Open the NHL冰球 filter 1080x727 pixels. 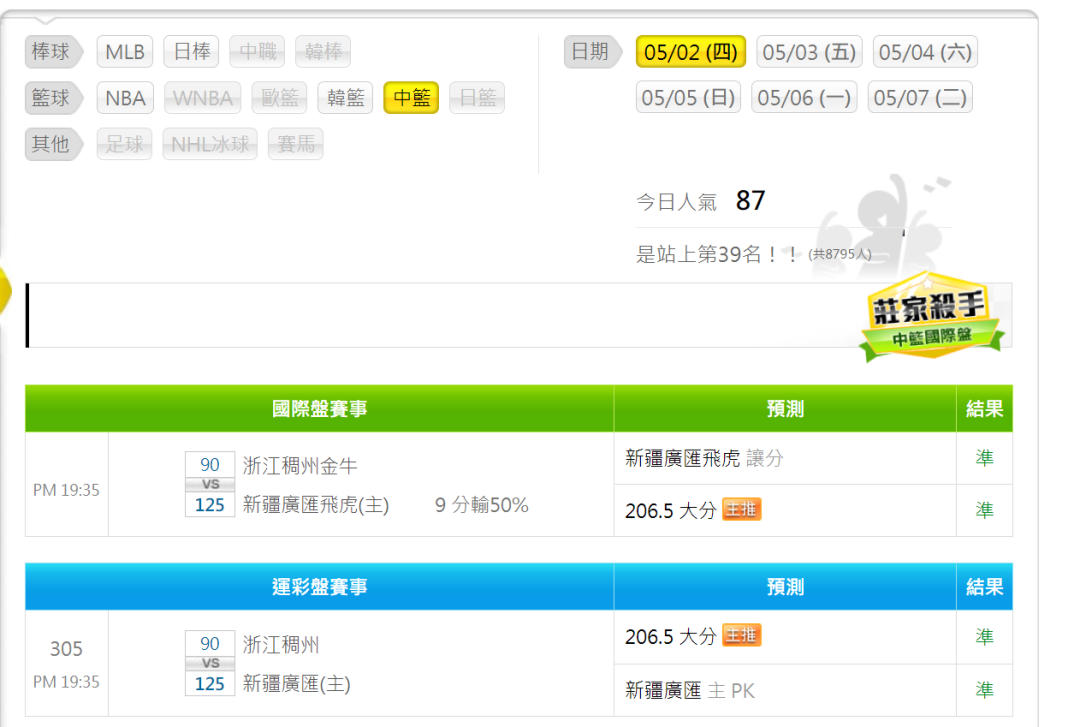pos(210,144)
